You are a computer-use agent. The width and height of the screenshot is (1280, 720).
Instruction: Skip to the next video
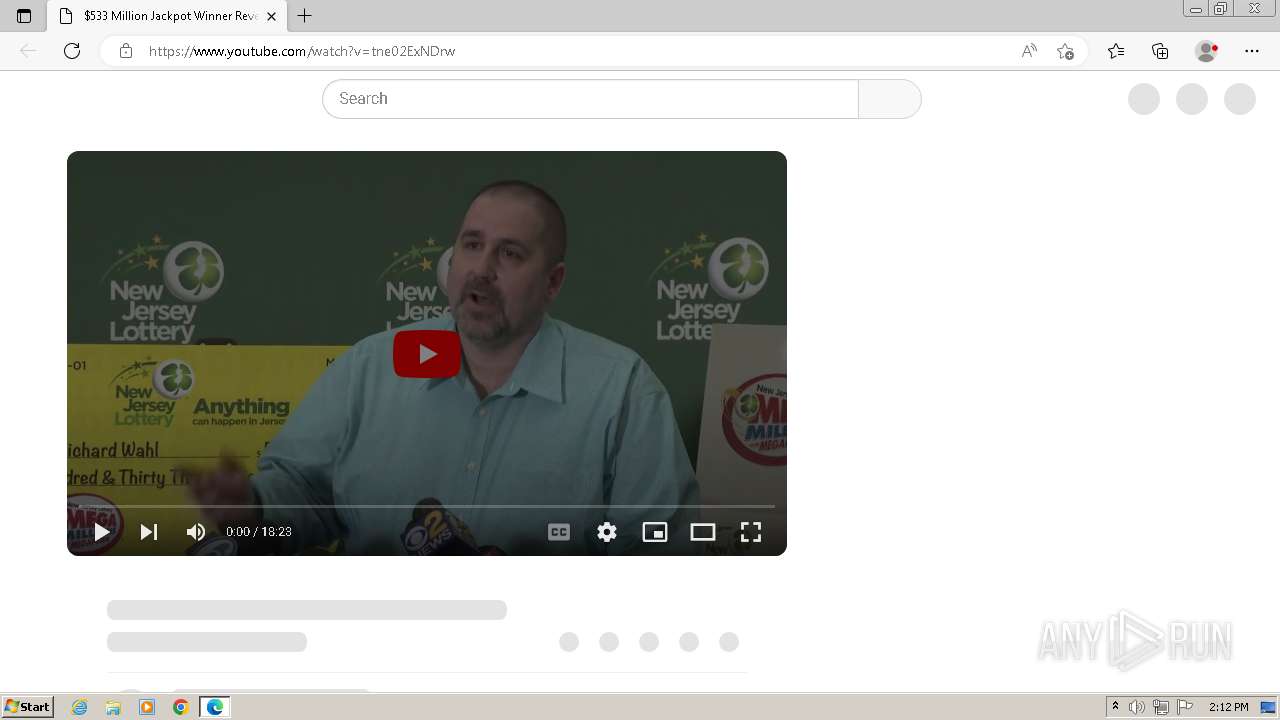(x=148, y=532)
